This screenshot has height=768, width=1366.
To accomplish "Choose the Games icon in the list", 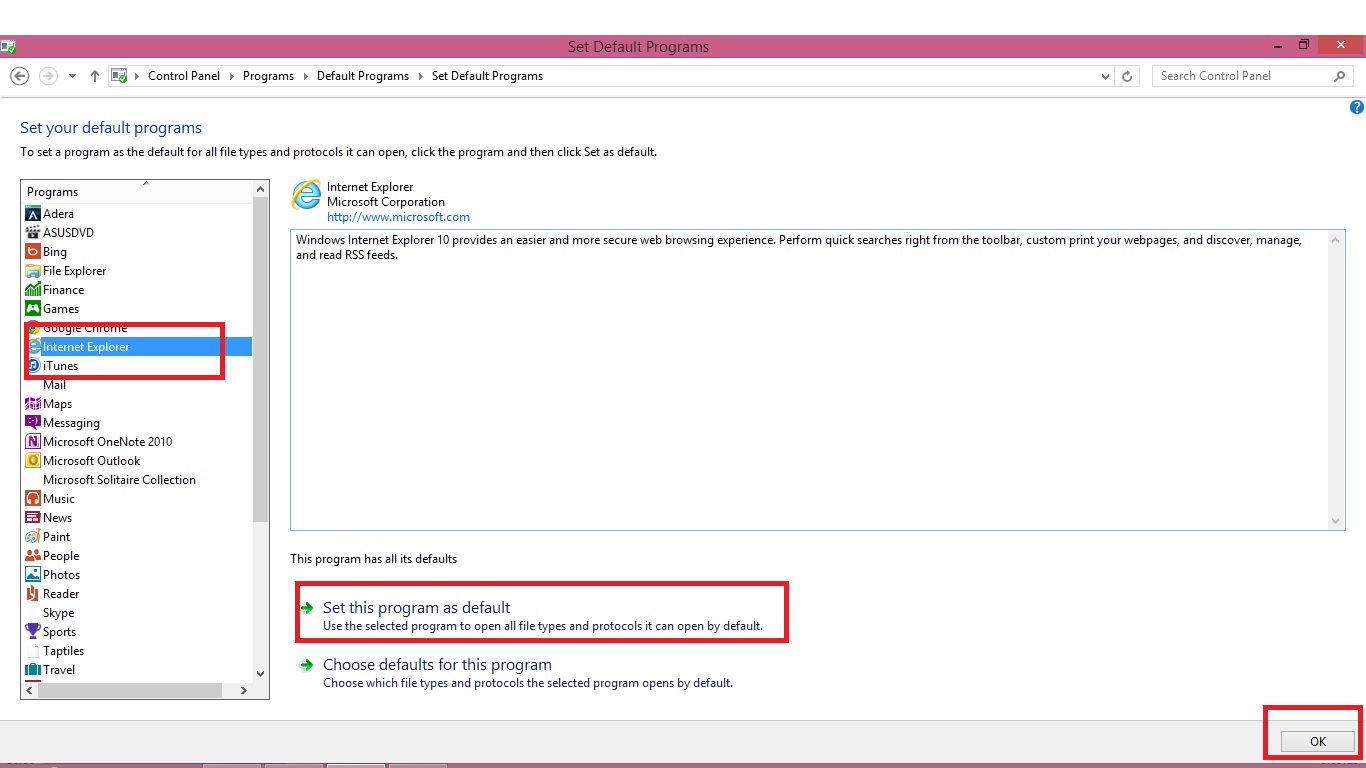I will pos(33,309).
